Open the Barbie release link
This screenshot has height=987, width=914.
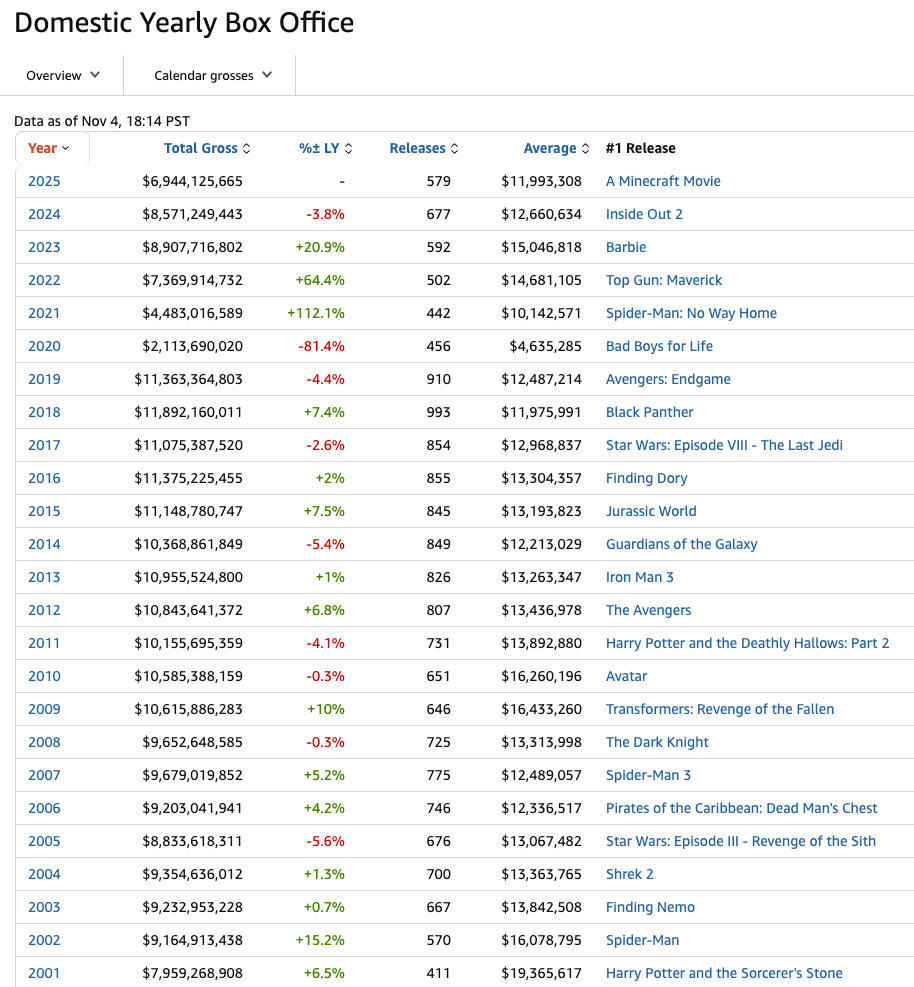pos(626,247)
